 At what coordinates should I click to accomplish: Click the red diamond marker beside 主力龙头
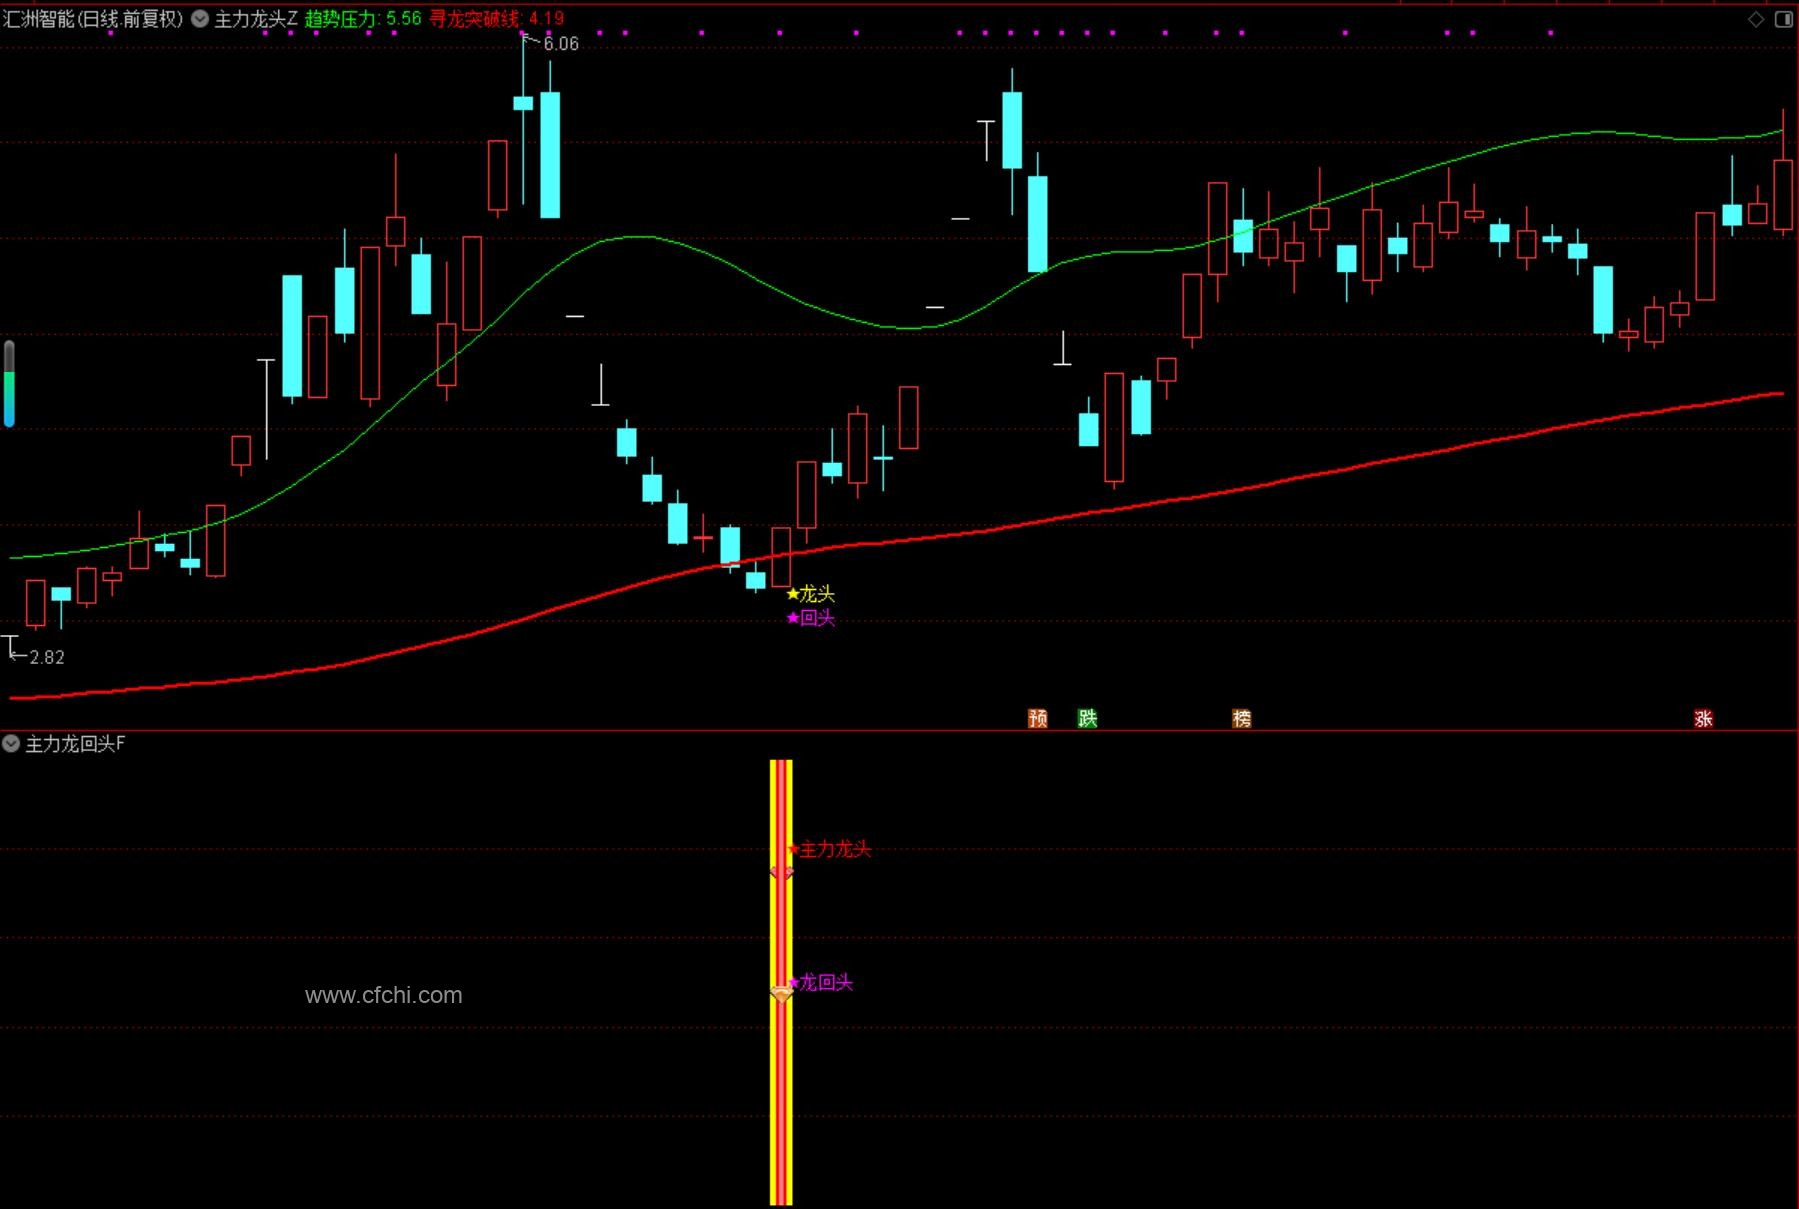click(781, 873)
